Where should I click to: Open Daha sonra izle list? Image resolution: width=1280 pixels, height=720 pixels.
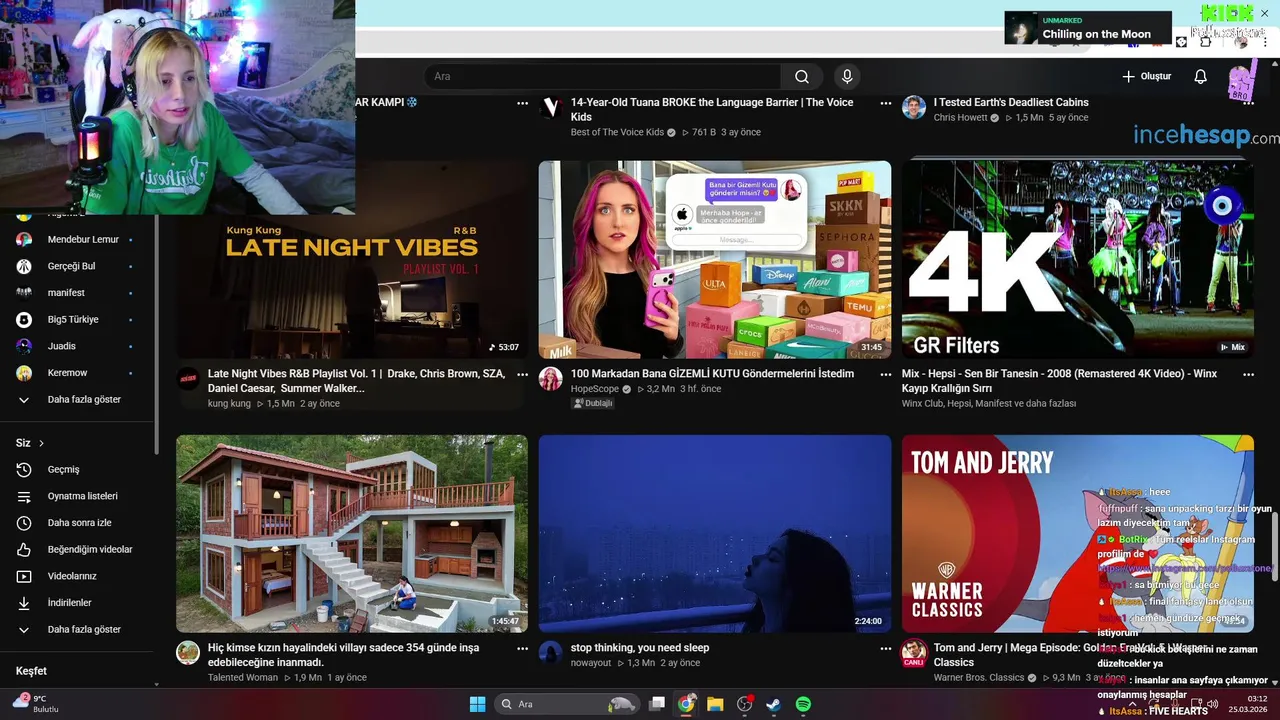[78, 523]
